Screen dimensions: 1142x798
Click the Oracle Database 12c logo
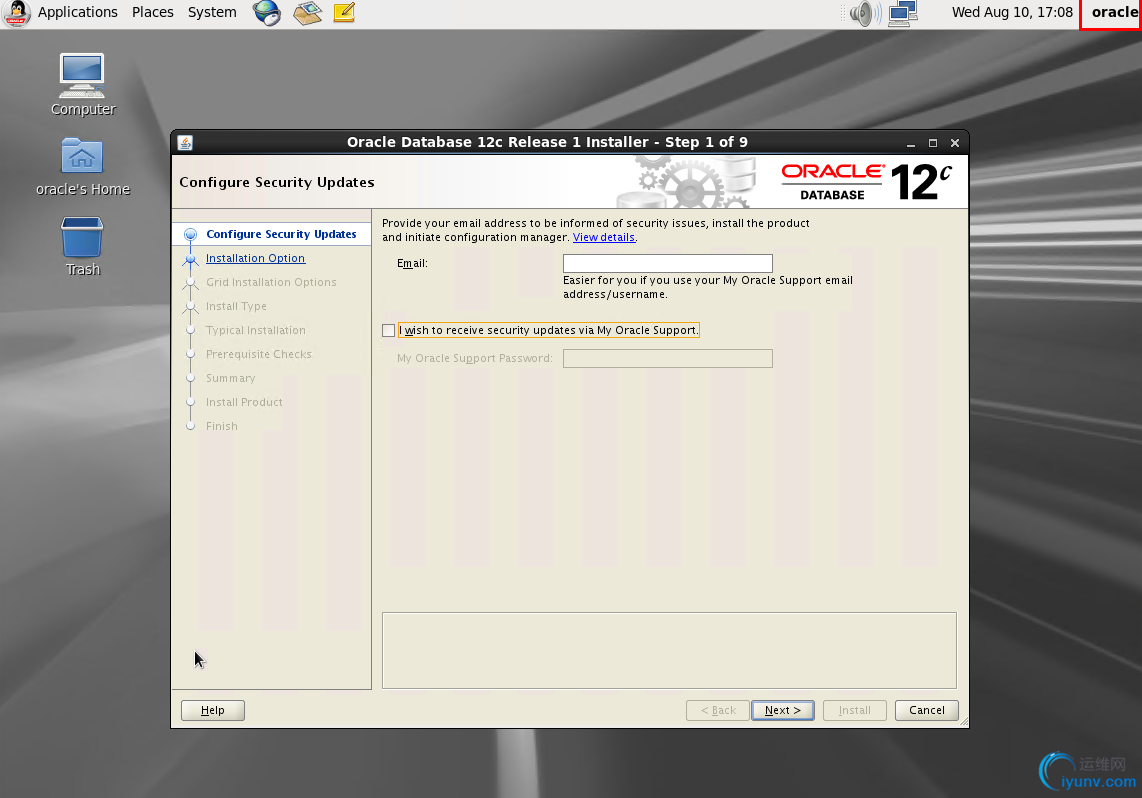866,182
